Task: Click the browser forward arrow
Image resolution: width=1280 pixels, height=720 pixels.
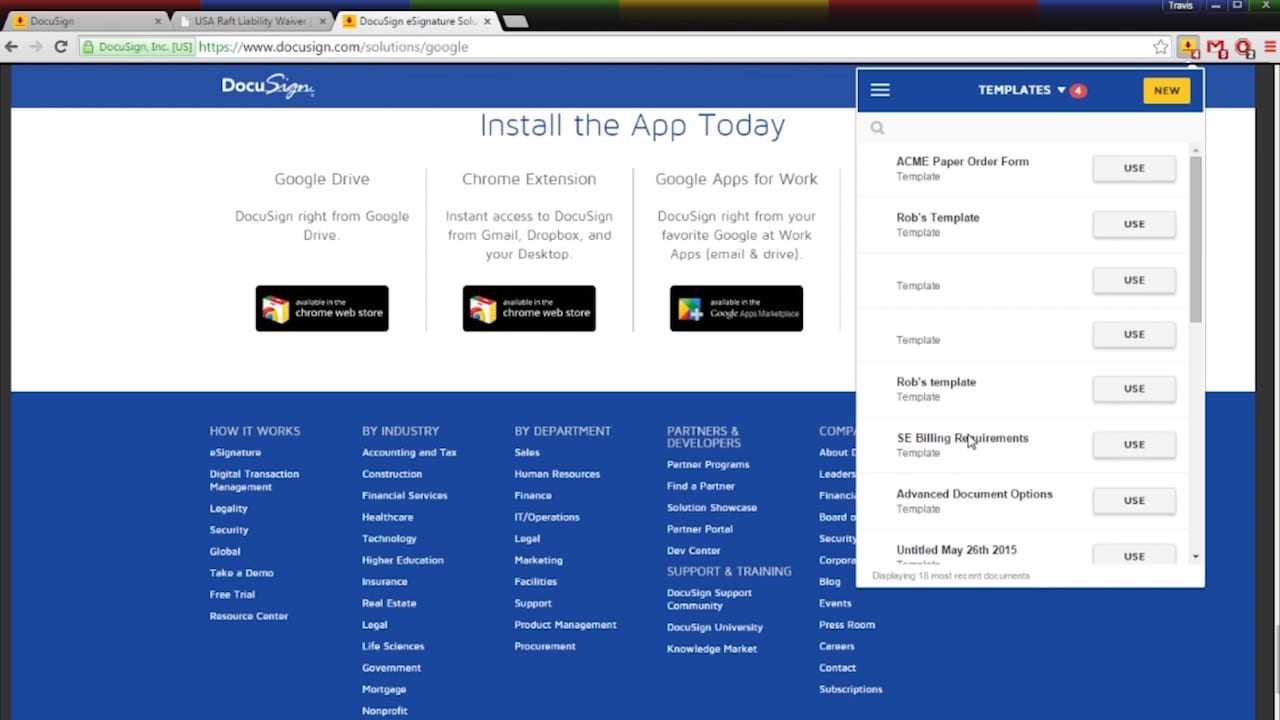Action: click(36, 47)
